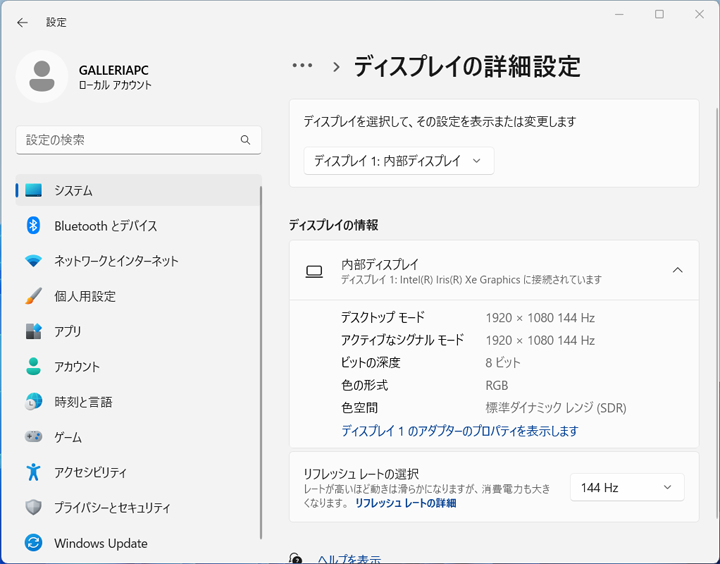Click the Bluetooth icon in the sidebar
Screen dimensions: 720x564
[33, 226]
